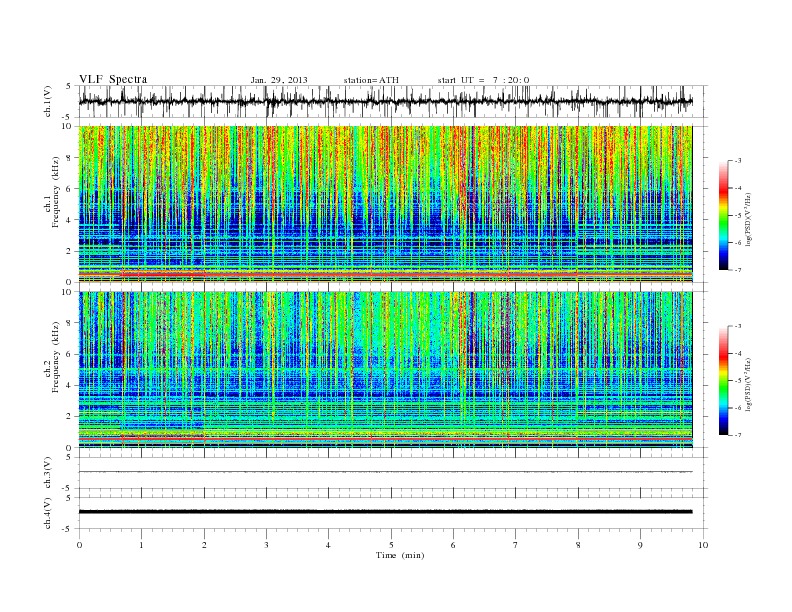Image resolution: width=792 pixels, height=612 pixels.
Task: Click time axis tick label '7'
Action: [x=516, y=545]
